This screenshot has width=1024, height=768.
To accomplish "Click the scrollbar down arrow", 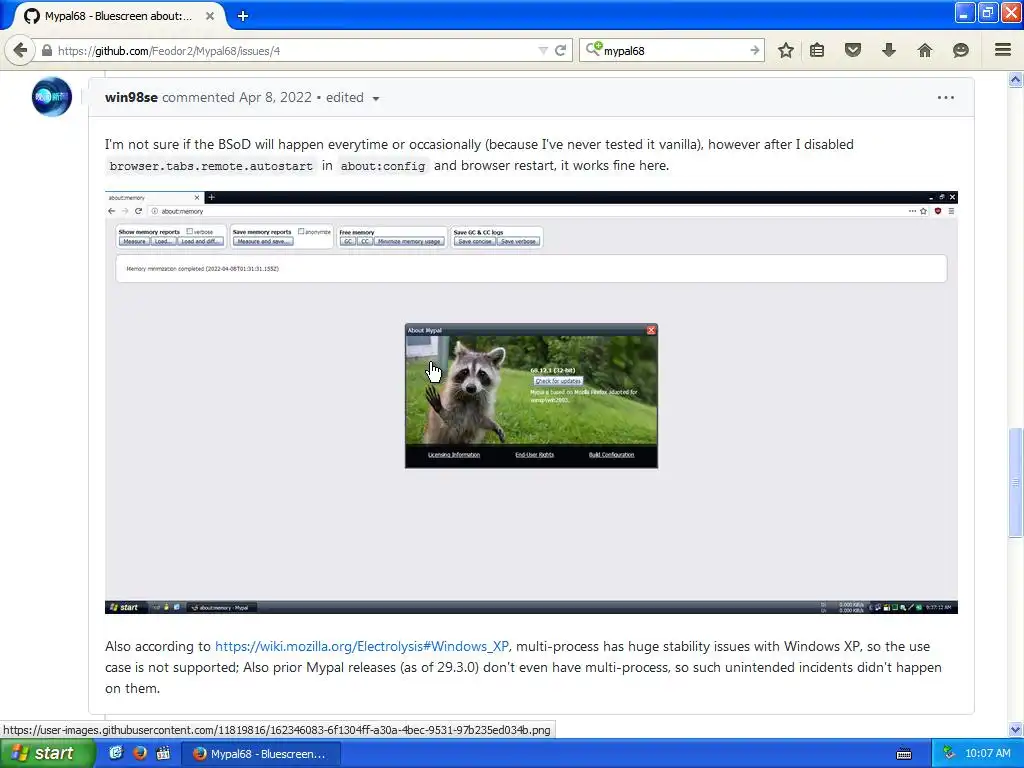I will click(1016, 729).
